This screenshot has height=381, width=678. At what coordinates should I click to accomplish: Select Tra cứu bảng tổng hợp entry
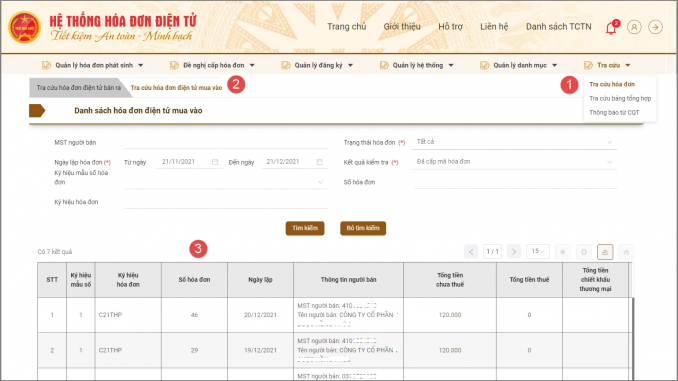(x=620, y=99)
